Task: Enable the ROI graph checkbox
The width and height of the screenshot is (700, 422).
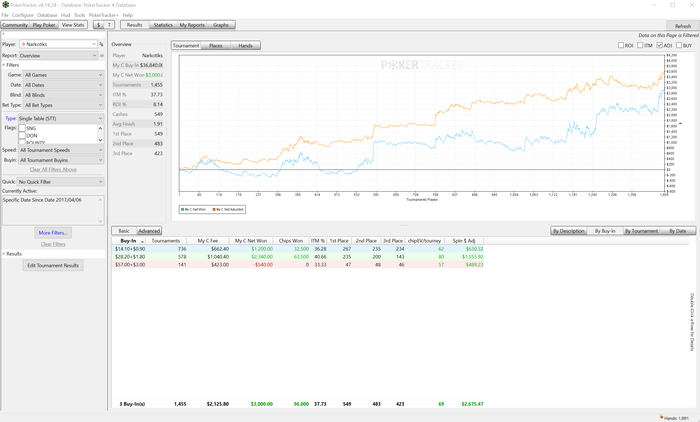Action: tap(621, 45)
